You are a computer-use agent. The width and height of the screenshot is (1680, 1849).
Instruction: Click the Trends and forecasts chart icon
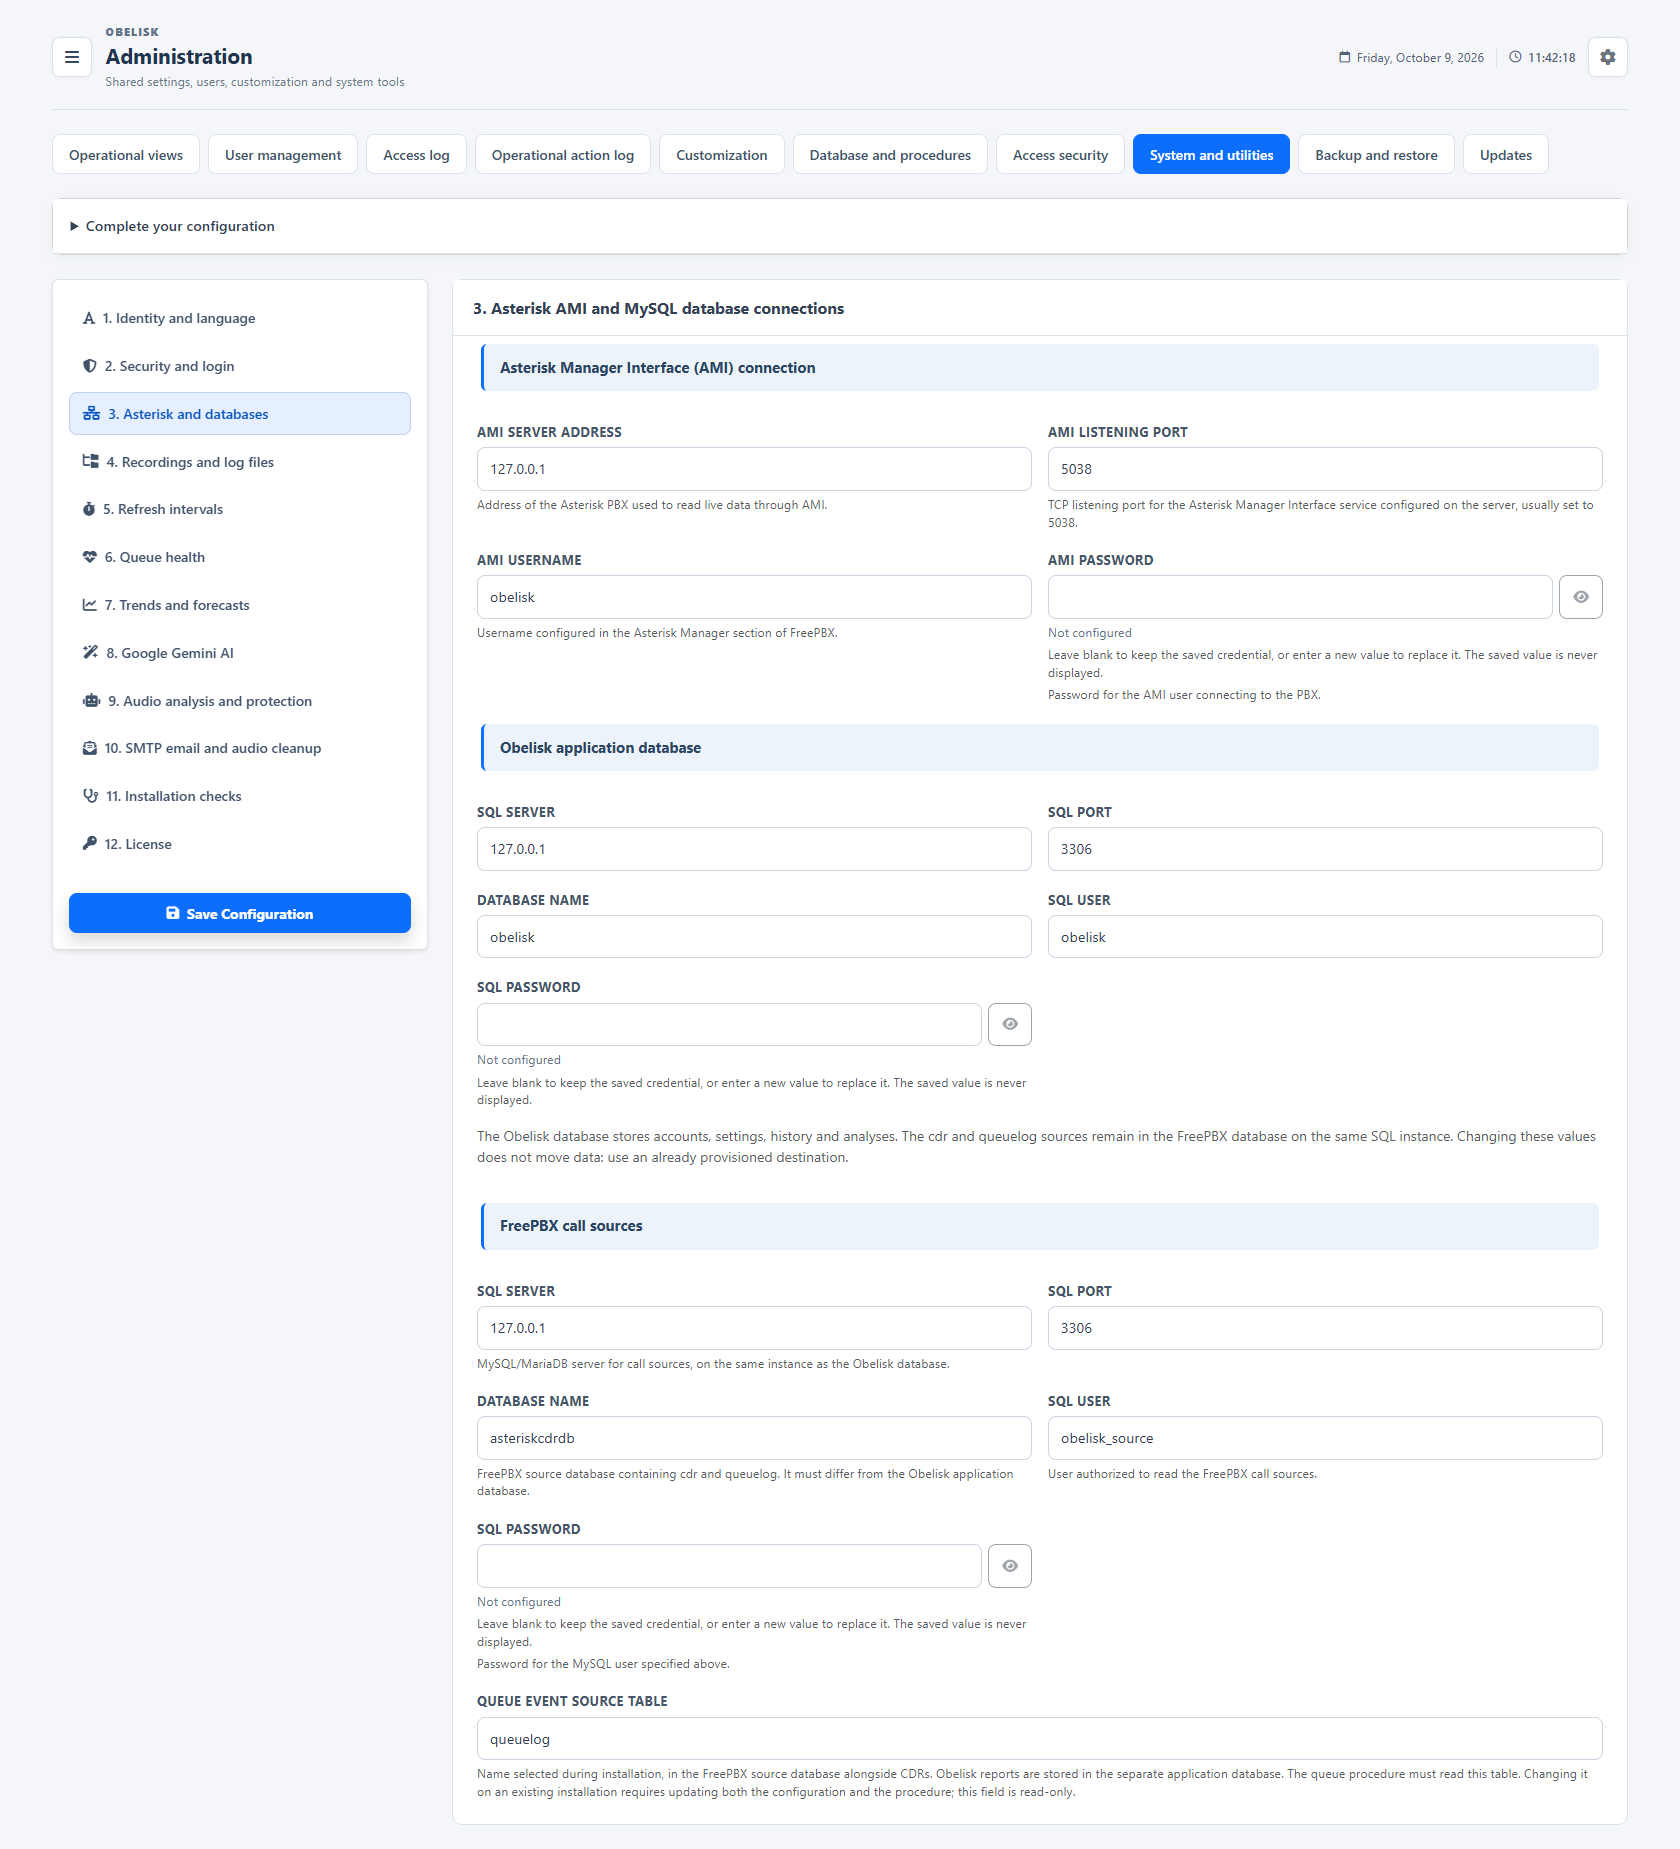90,605
